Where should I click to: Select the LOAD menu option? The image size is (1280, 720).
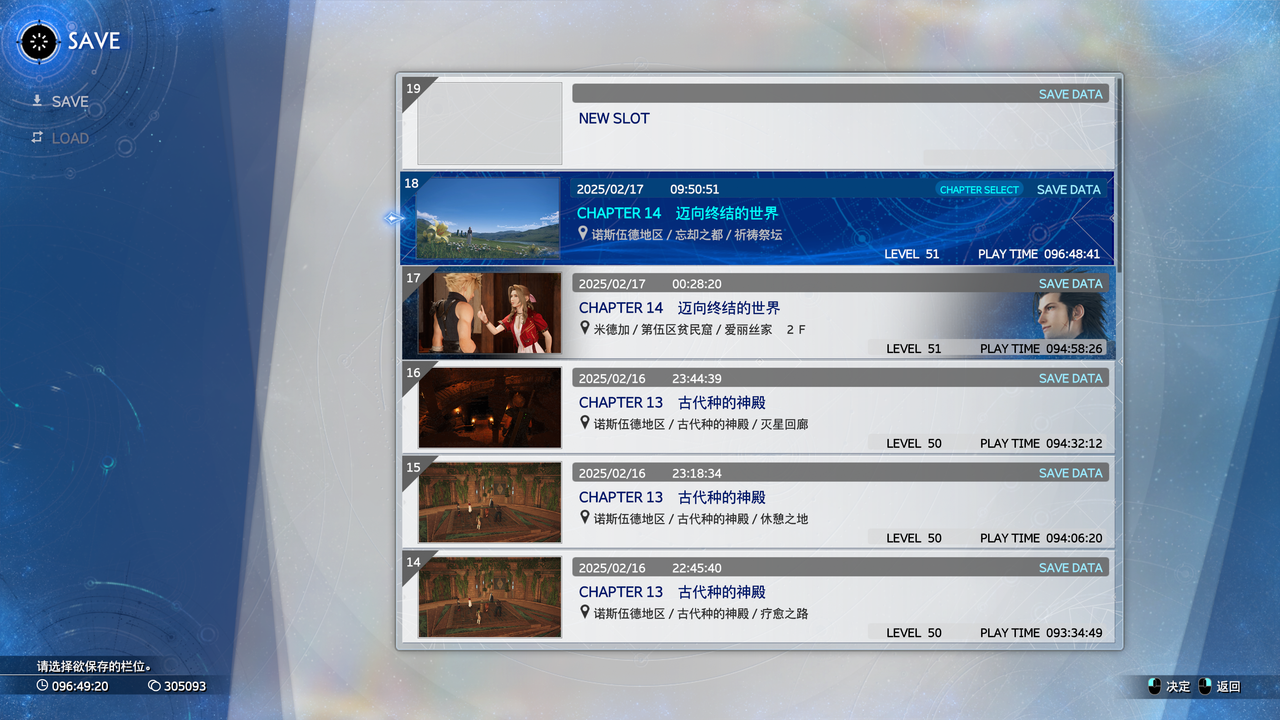pos(70,138)
